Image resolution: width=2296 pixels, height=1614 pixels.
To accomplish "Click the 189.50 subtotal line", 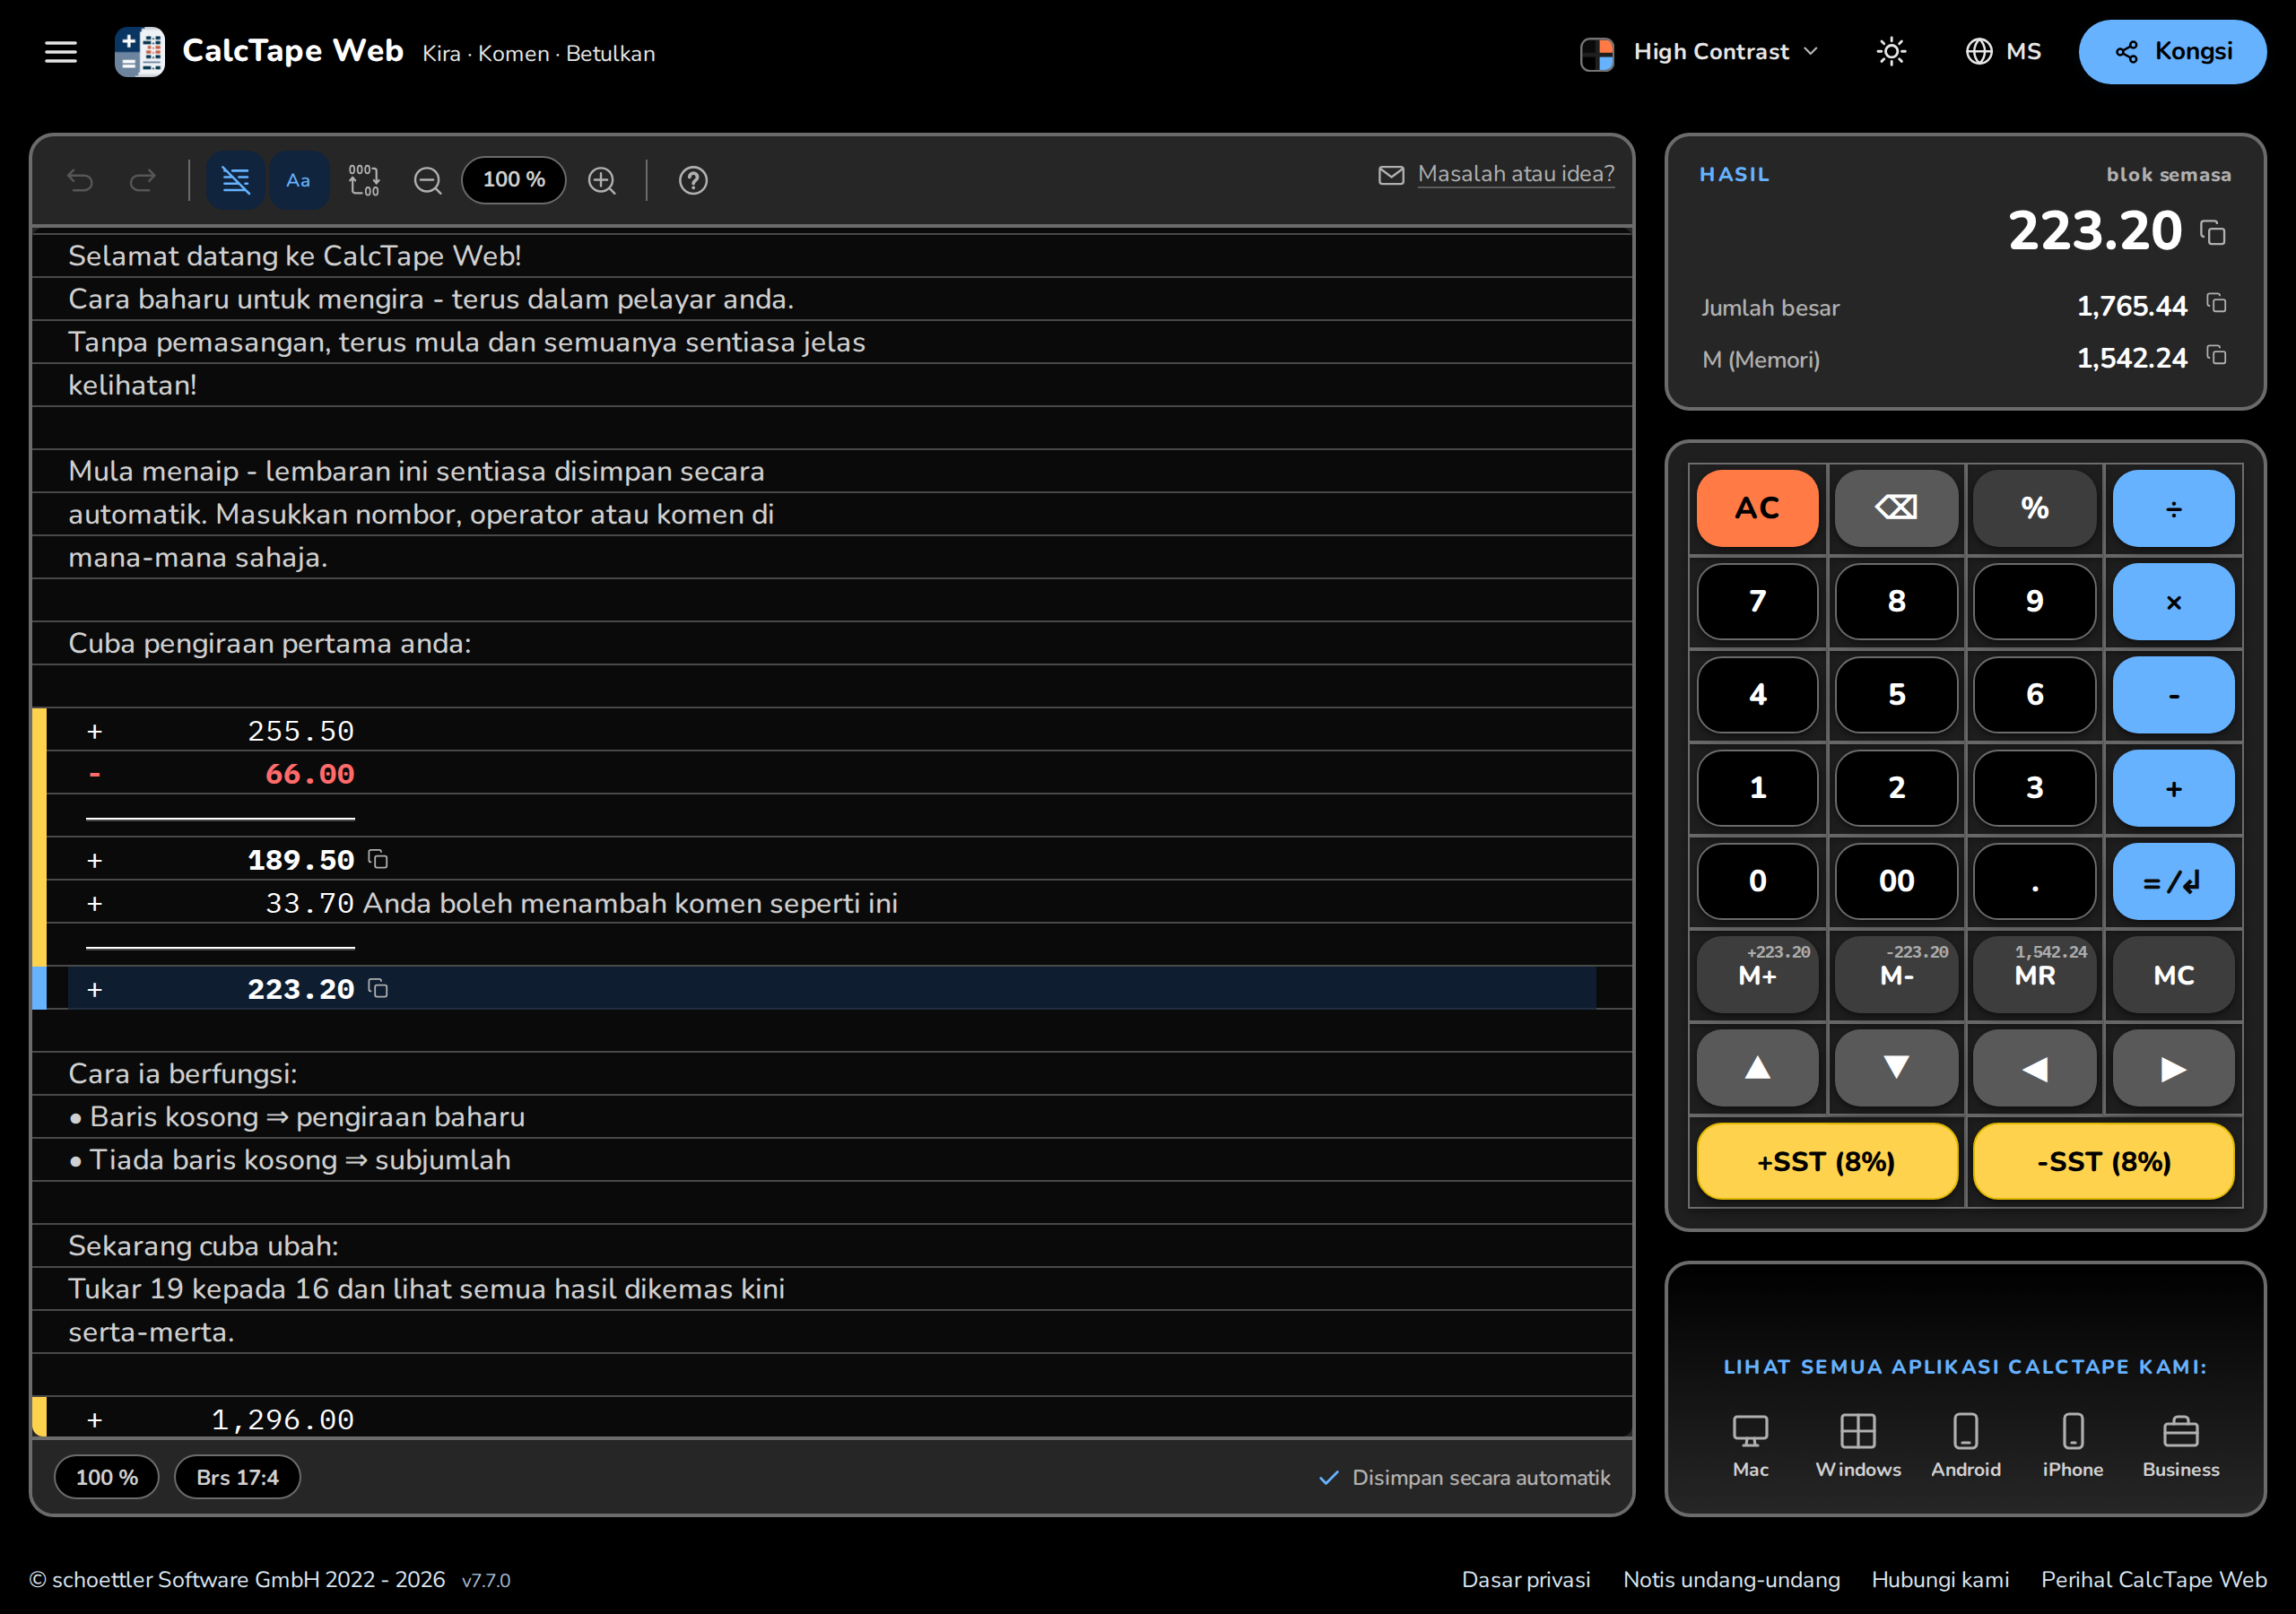I will (832, 859).
